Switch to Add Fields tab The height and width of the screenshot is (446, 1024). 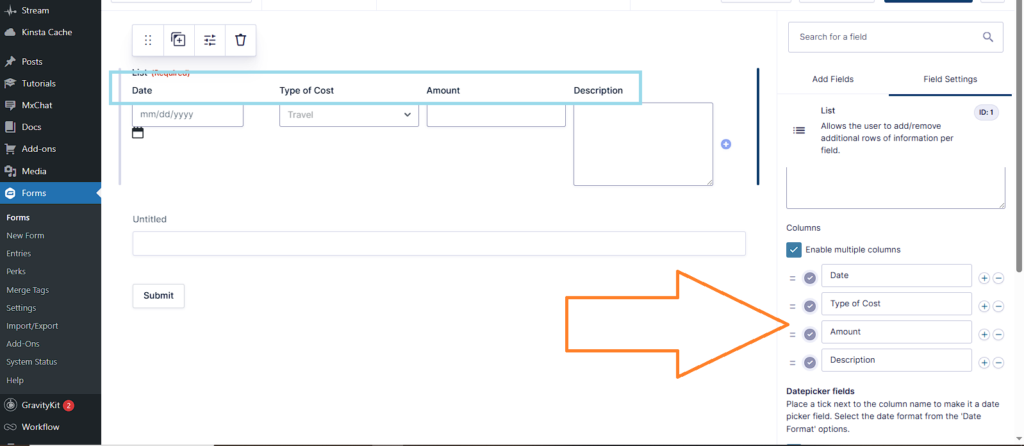[x=833, y=79]
